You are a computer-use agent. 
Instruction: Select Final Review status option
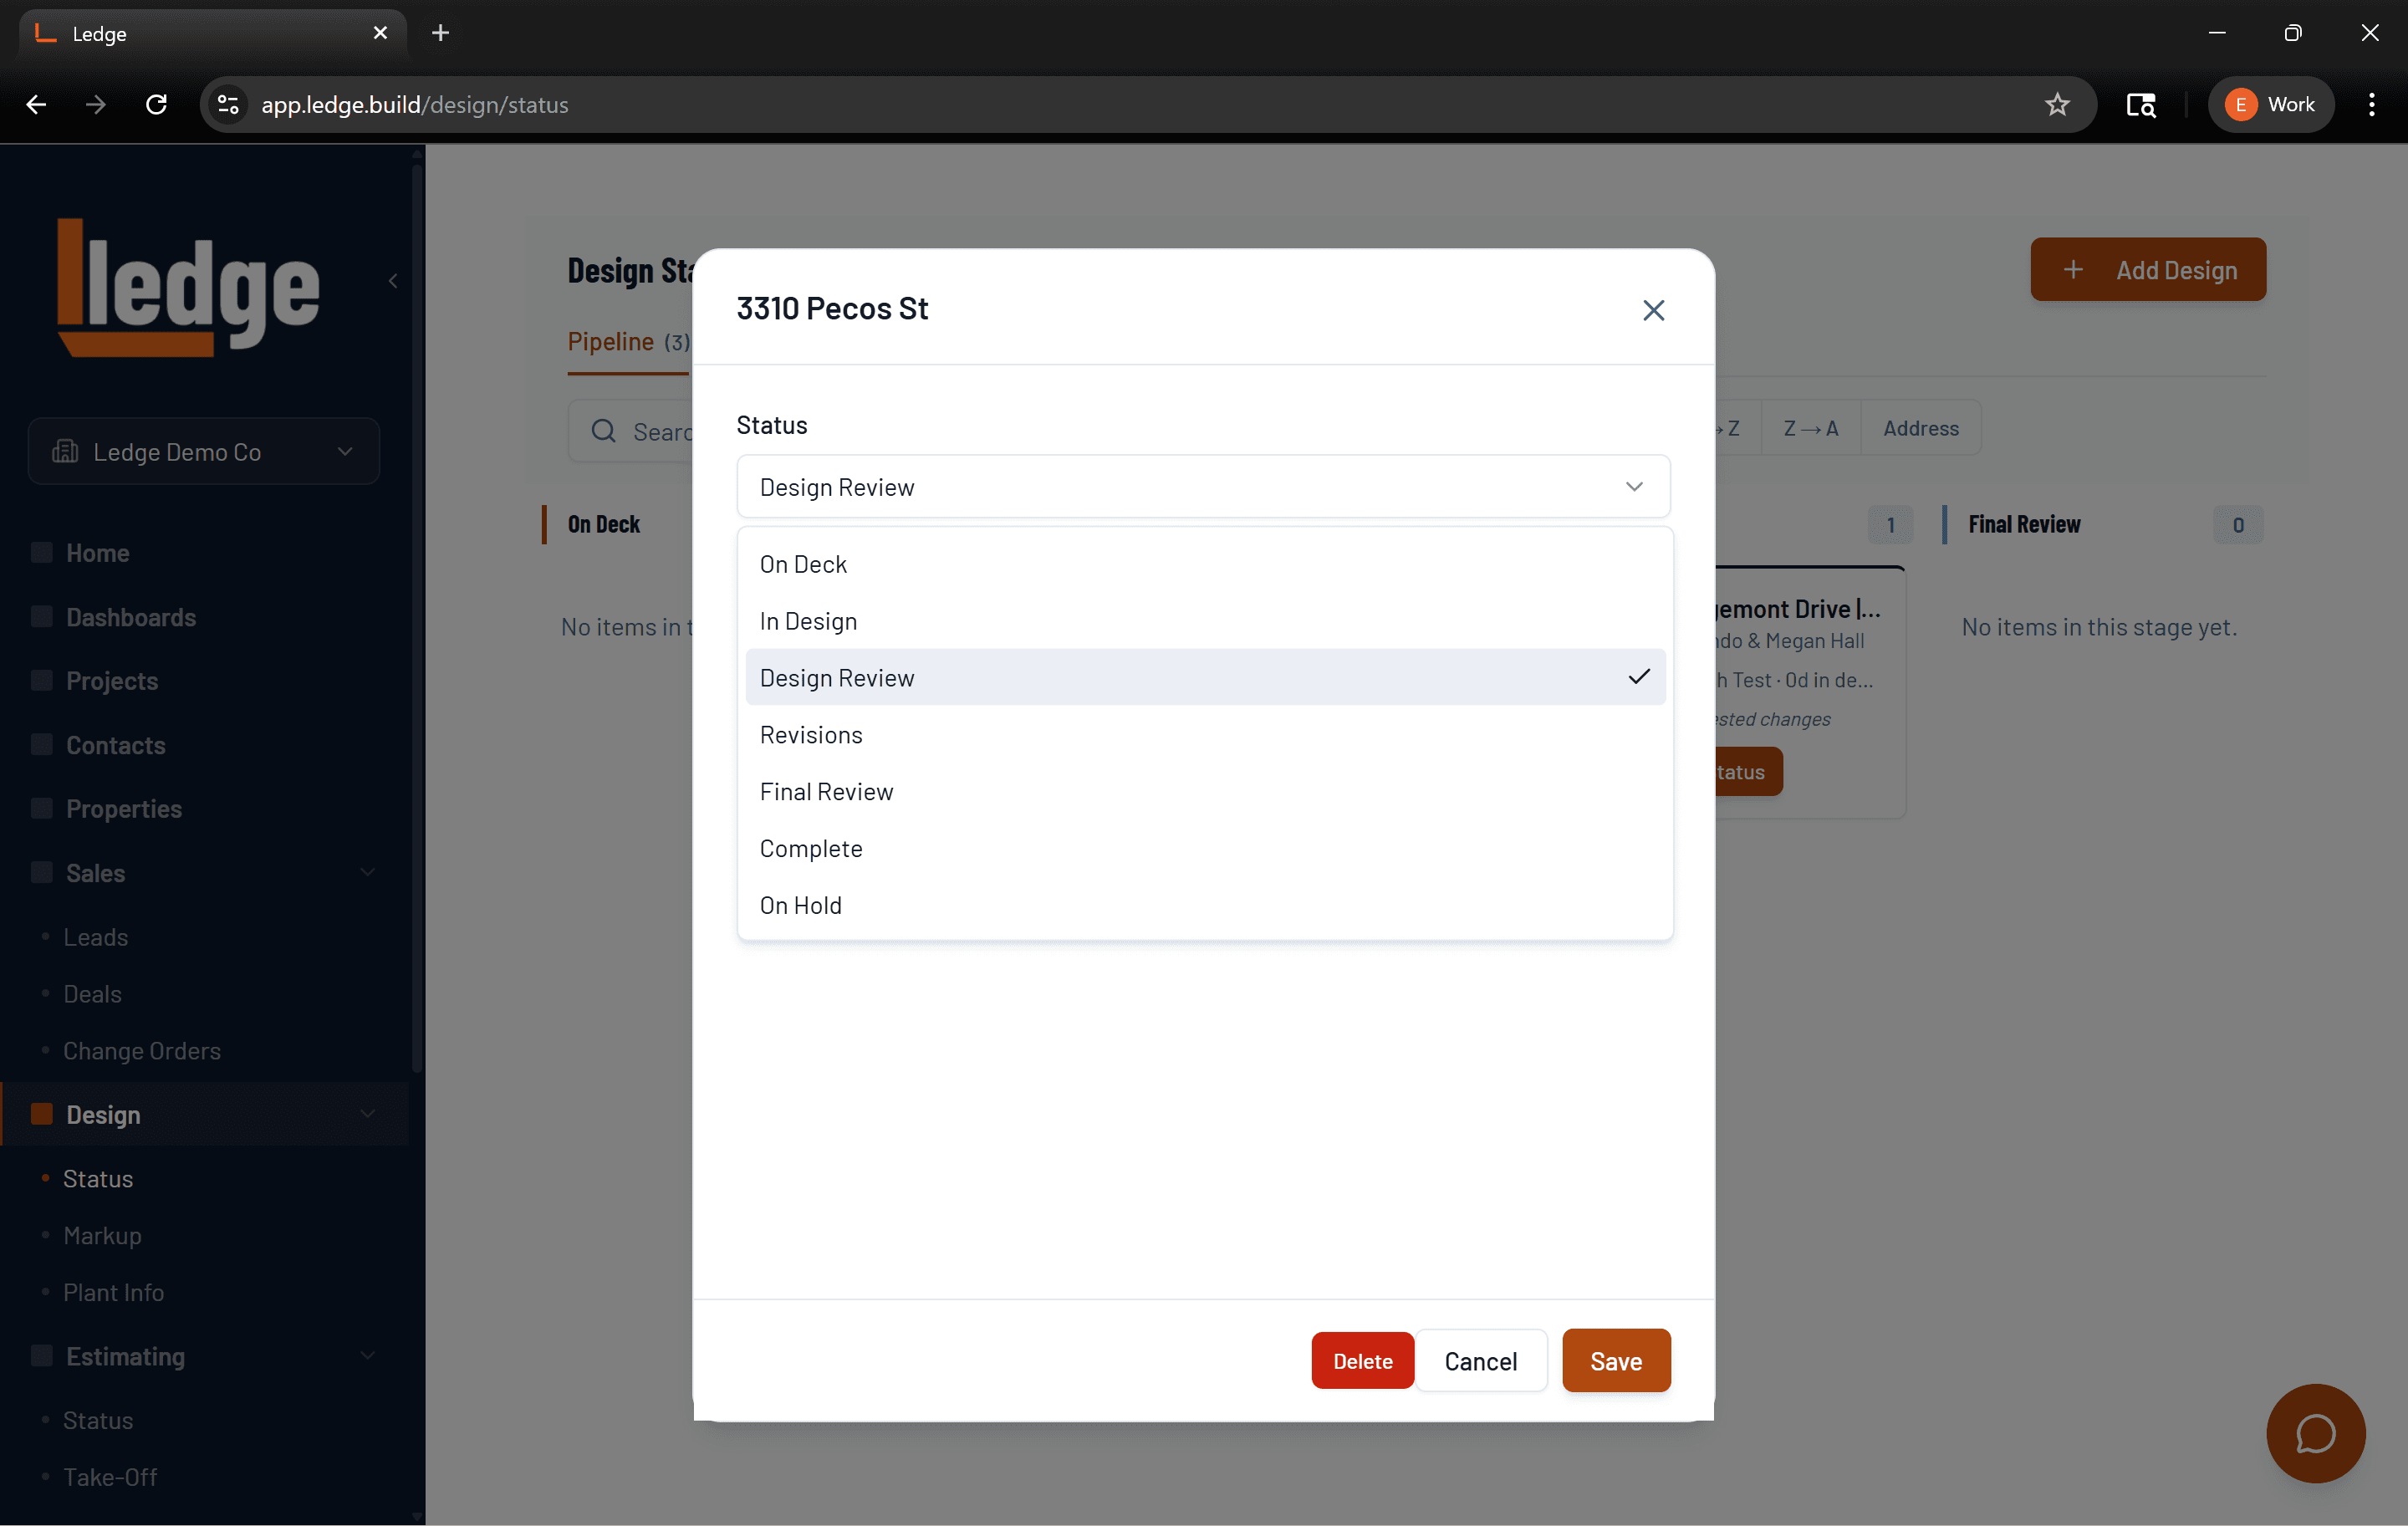pos(1205,792)
